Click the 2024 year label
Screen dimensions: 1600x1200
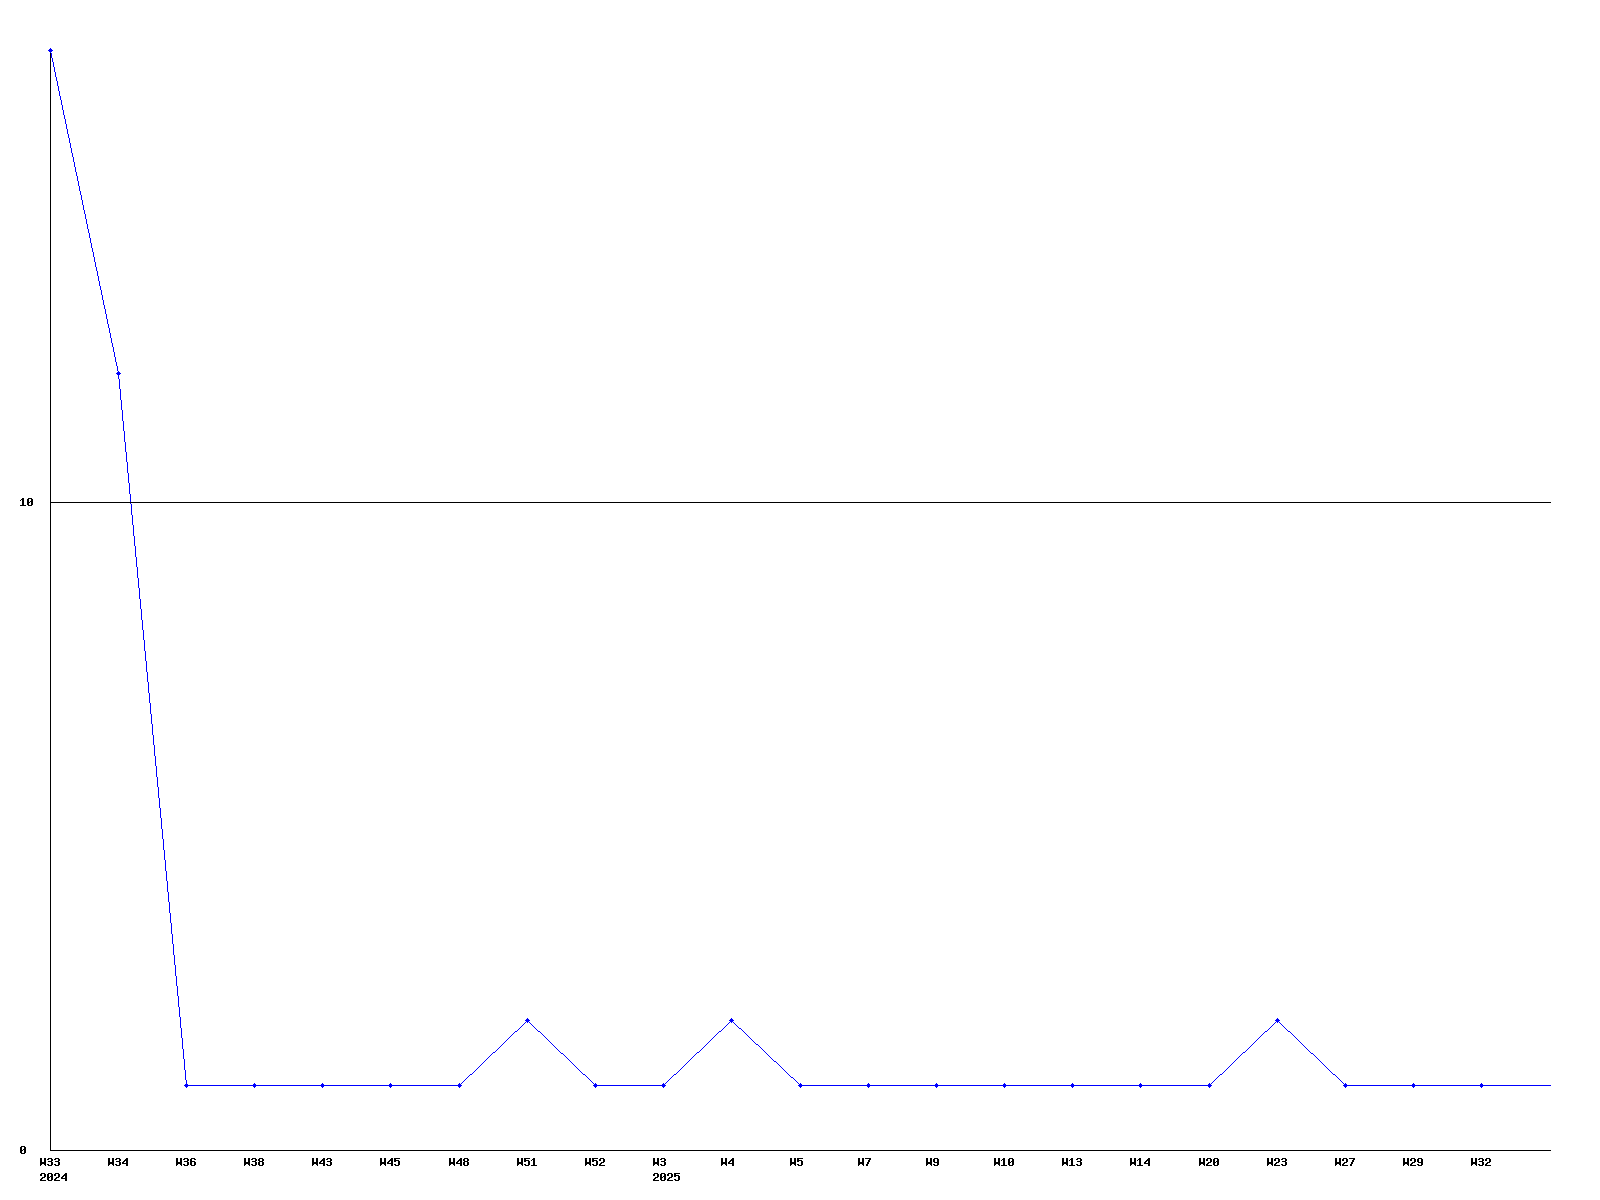pos(53,1177)
